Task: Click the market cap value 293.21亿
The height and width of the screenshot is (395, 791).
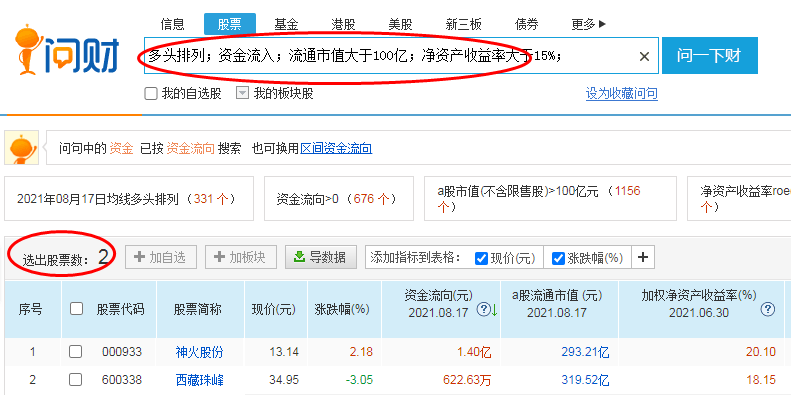Action: click(x=585, y=352)
